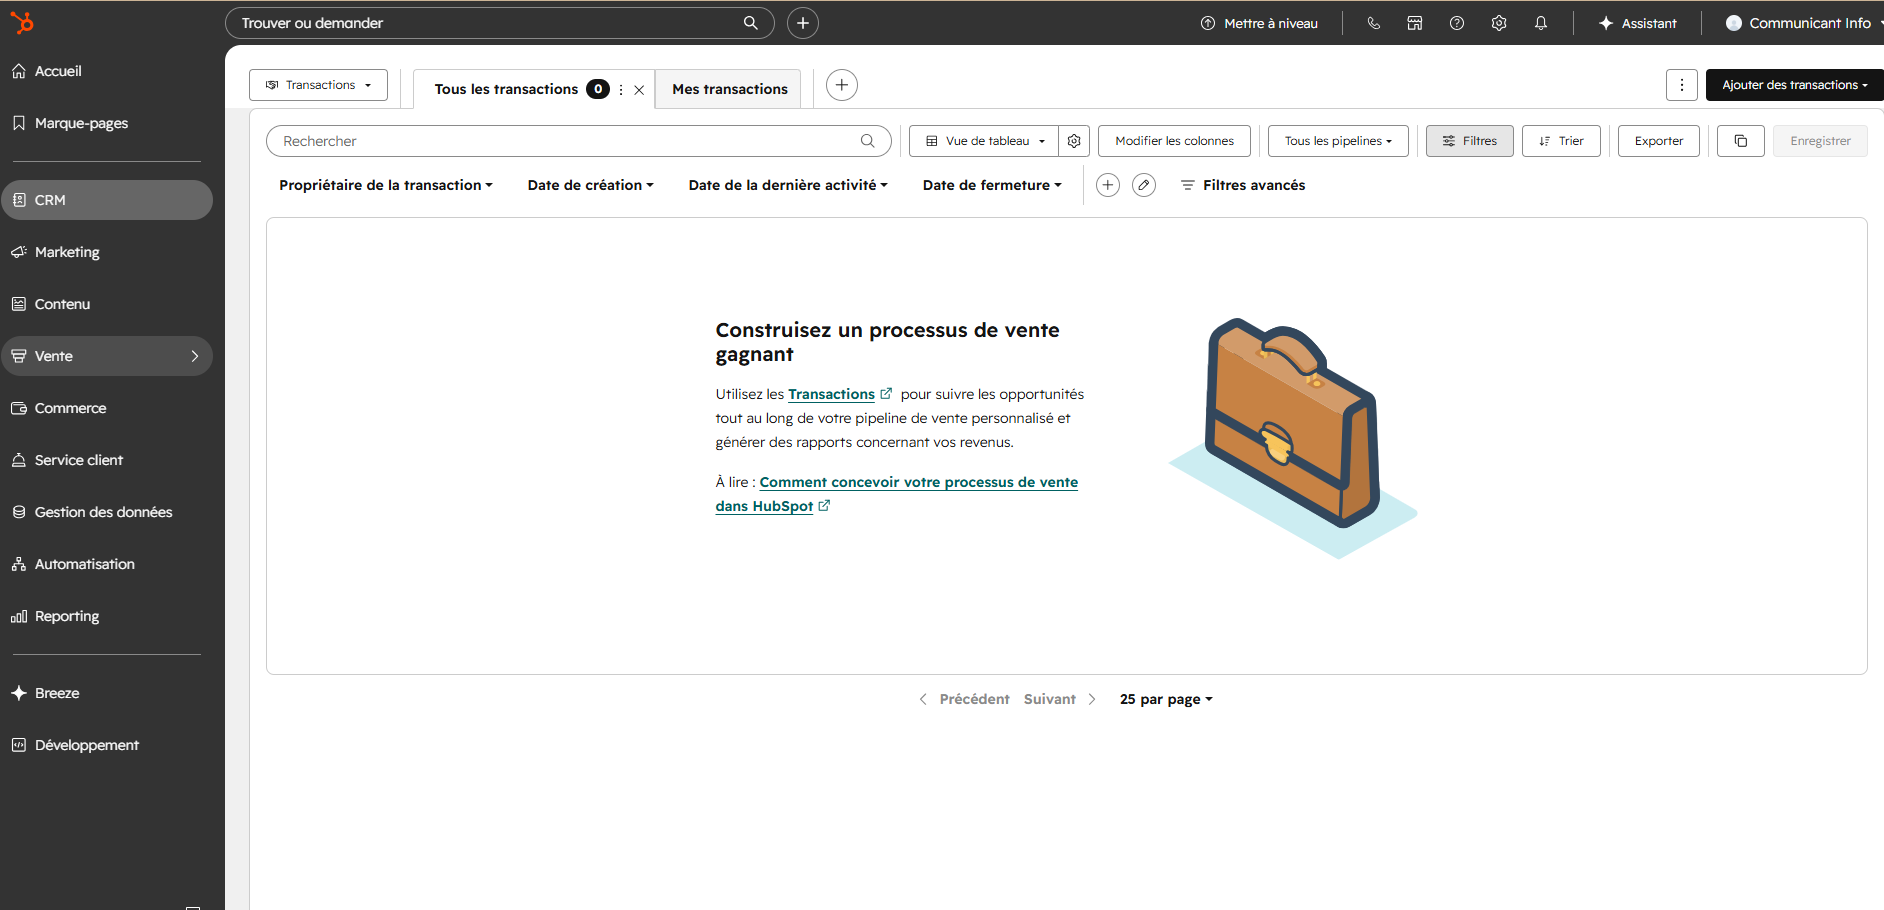The image size is (1884, 910).
Task: Open the Transactions help link
Action: [840, 394]
